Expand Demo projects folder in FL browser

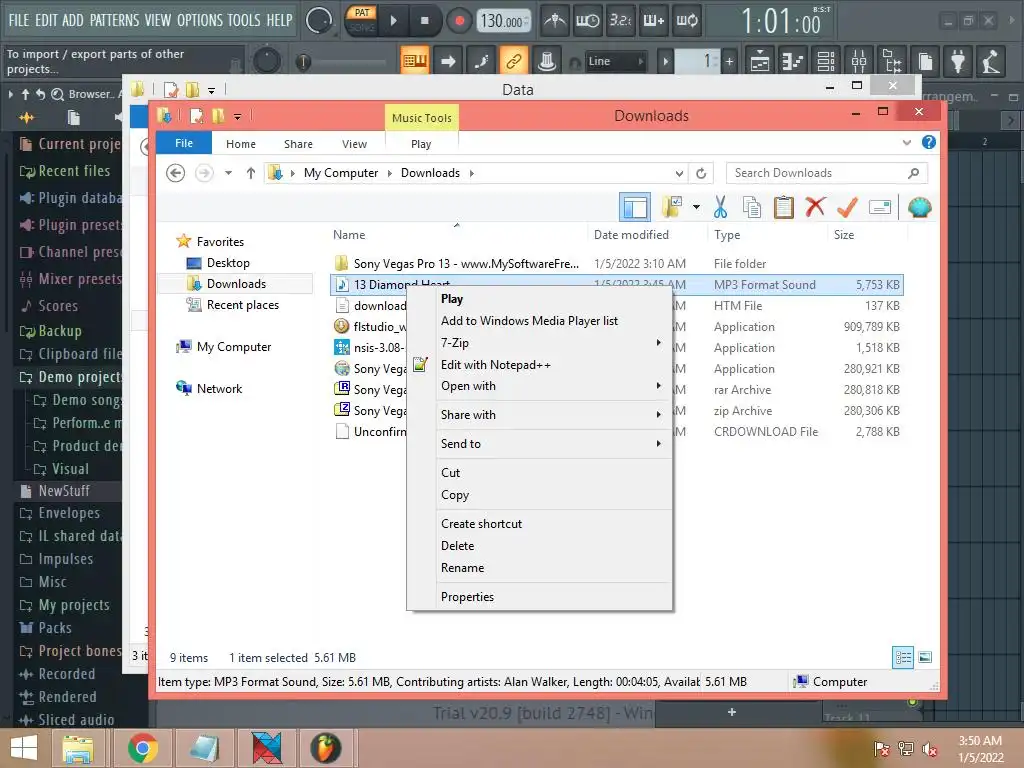coord(70,377)
